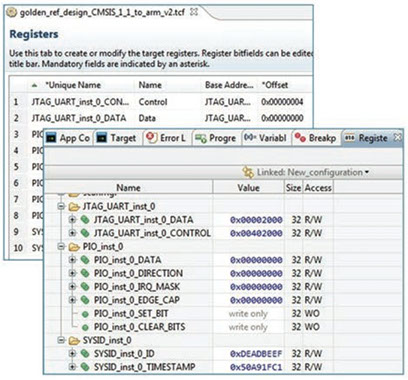Collapse the PIO_inst_0 group

coord(61,247)
